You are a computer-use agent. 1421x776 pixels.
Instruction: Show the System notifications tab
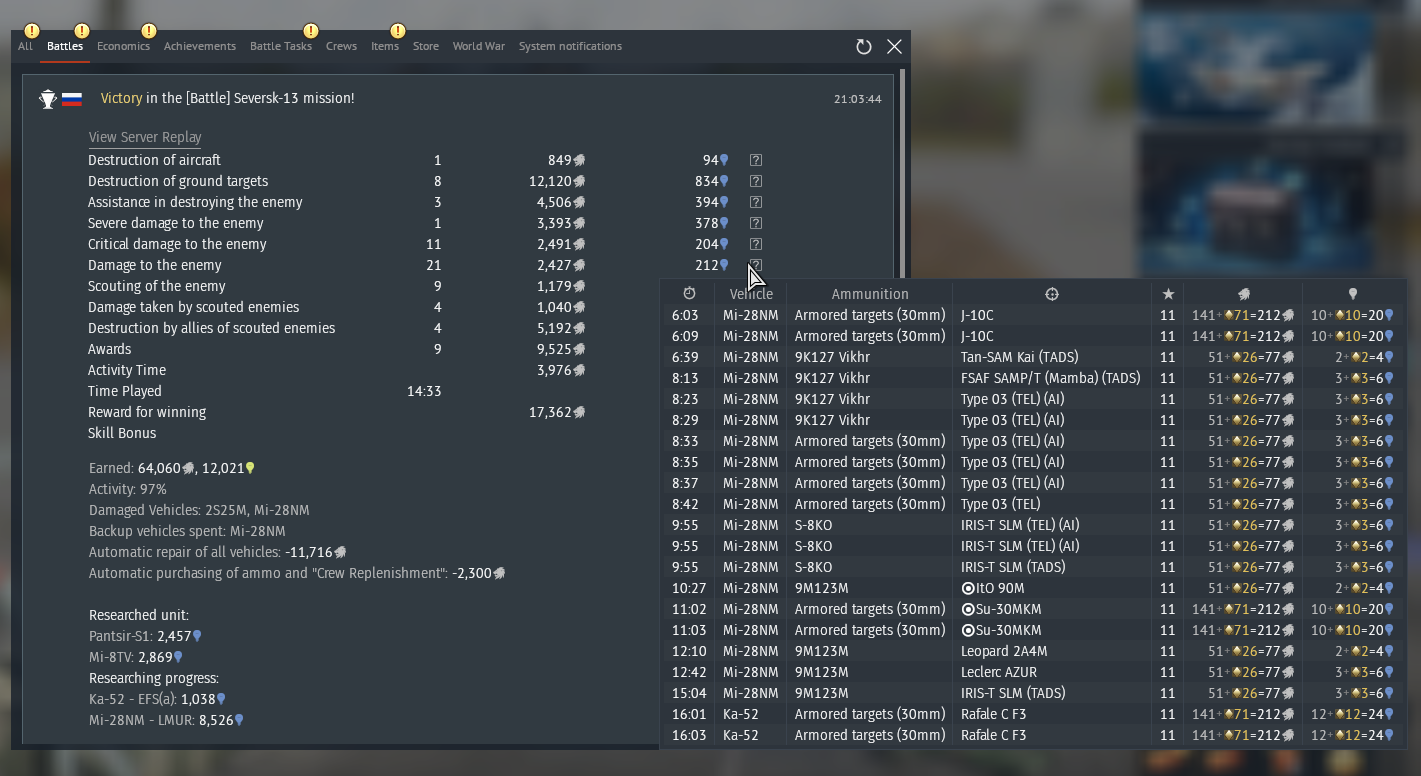[570, 46]
